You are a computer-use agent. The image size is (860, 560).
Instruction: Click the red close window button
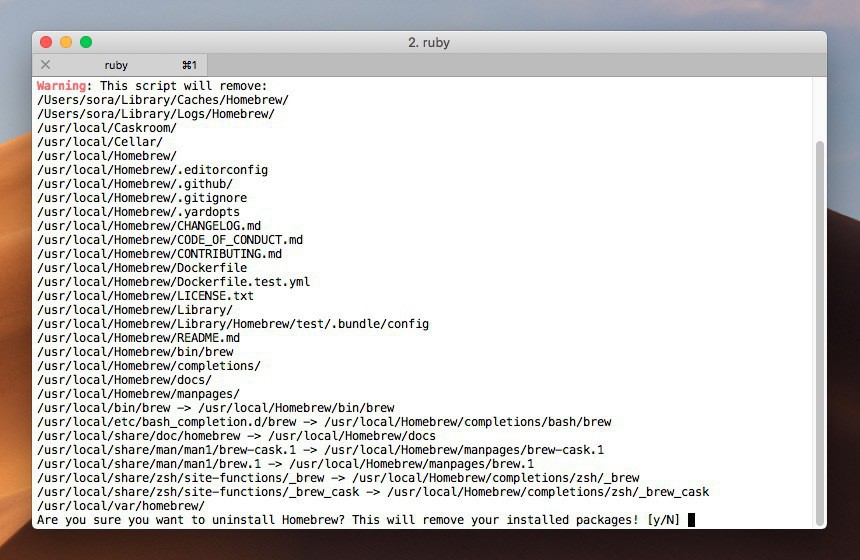pos(46,42)
